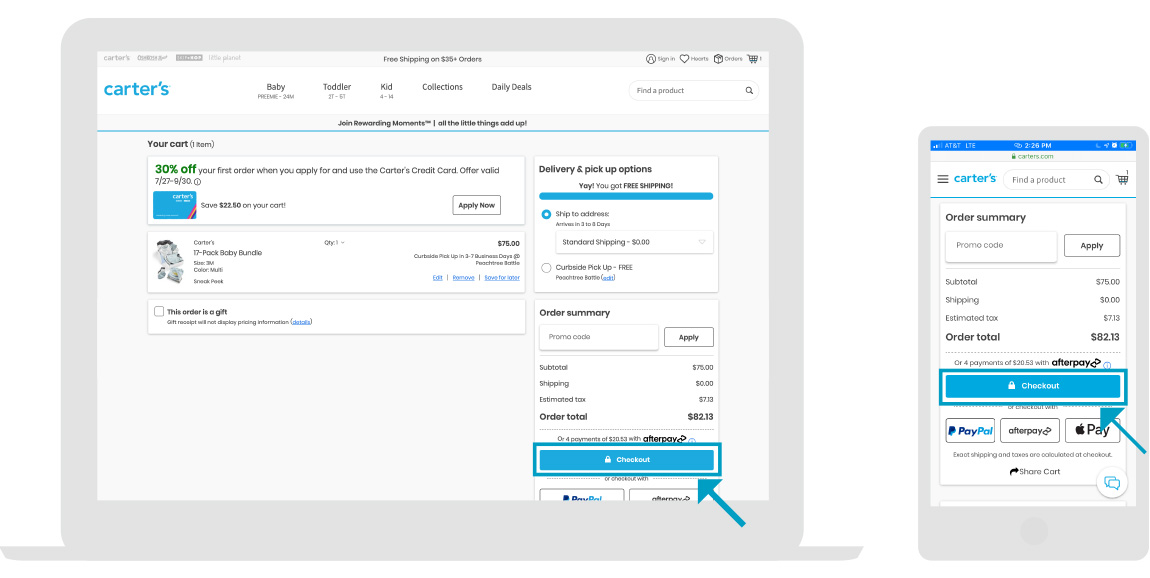Click the carter's logo on desktop site

click(x=136, y=89)
